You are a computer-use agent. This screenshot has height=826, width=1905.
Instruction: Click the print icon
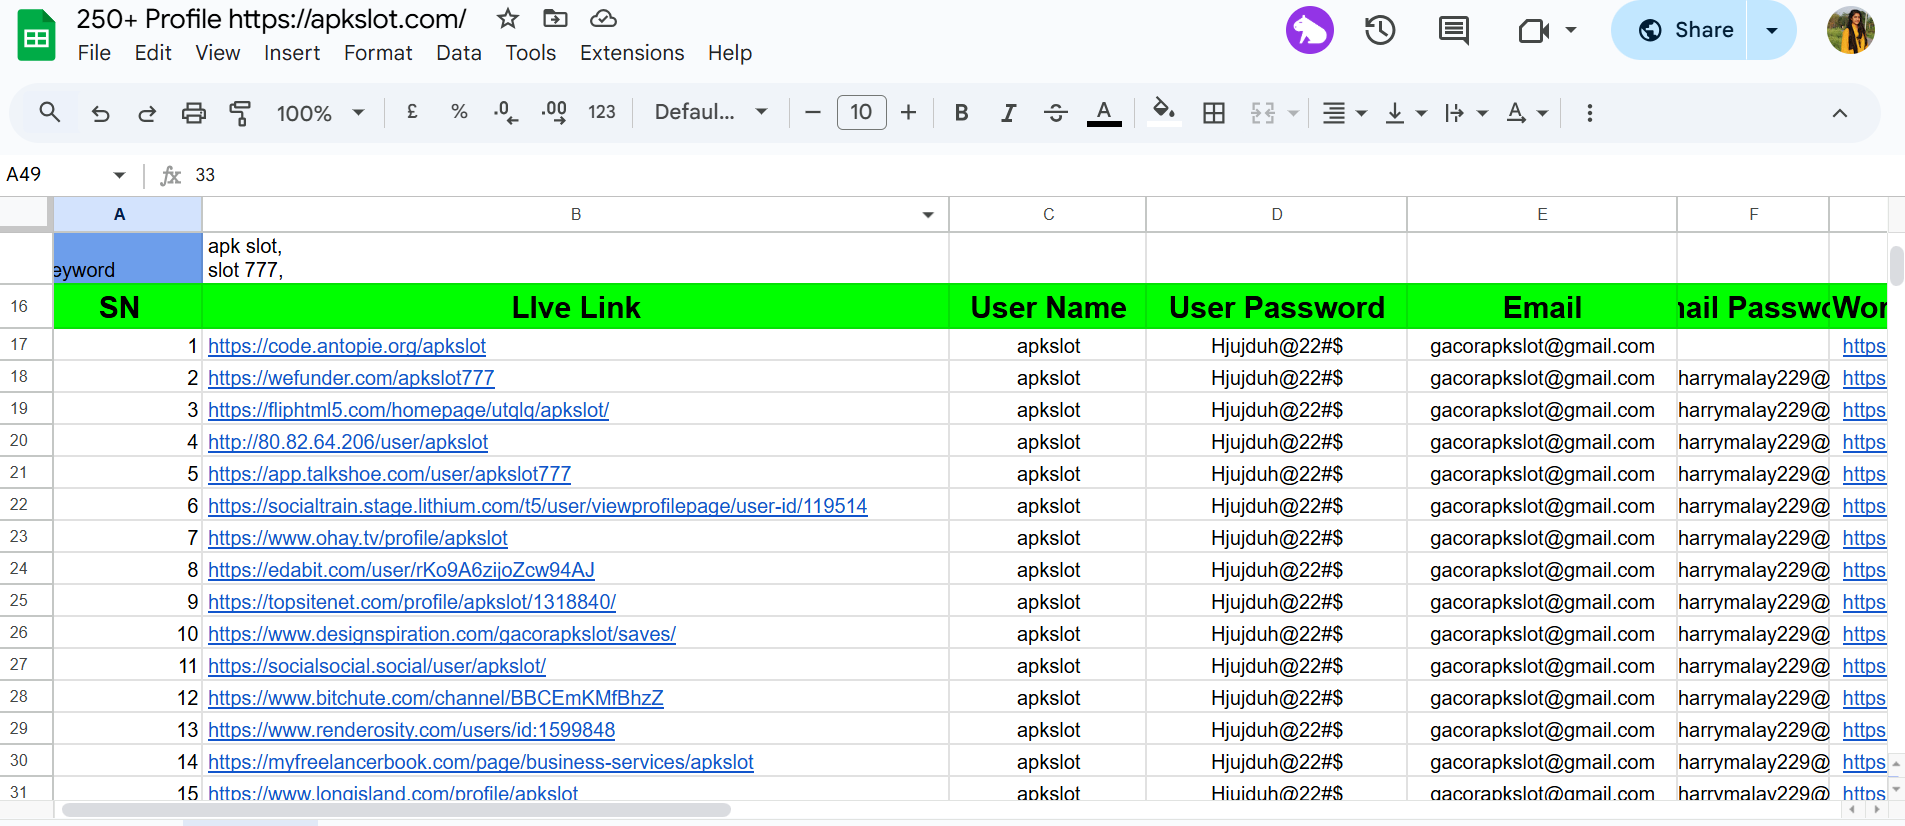pos(193,113)
